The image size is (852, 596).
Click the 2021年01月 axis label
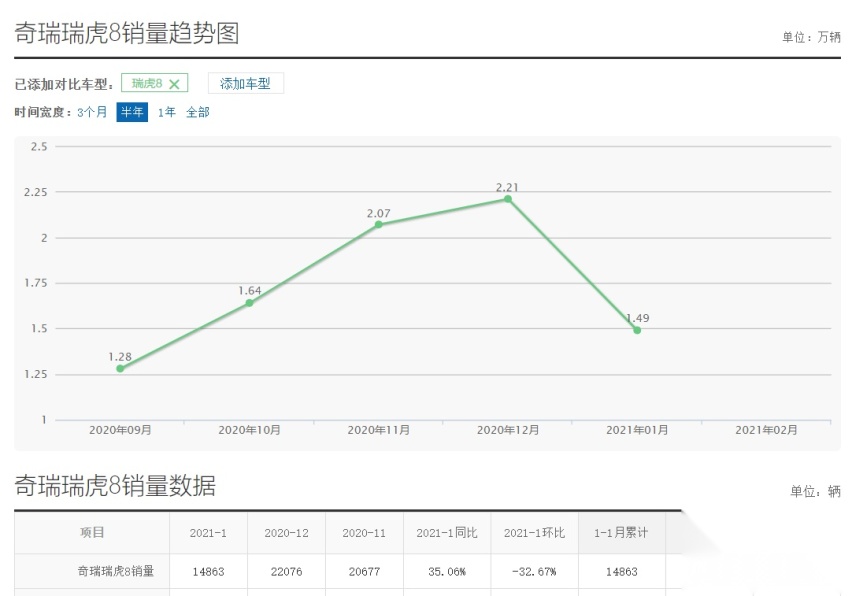pyautogui.click(x=637, y=430)
